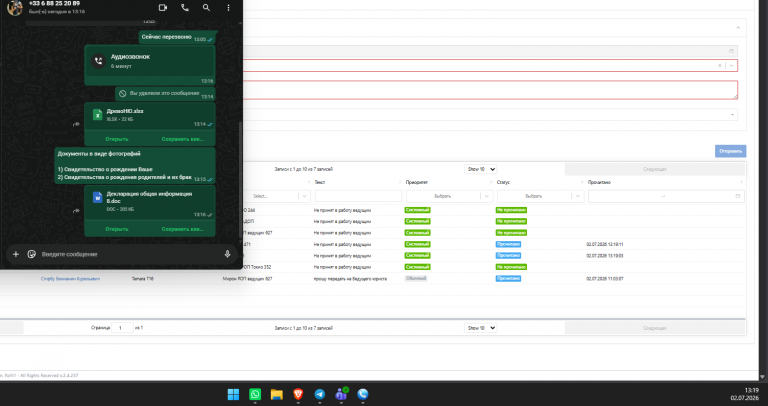768x406 pixels.
Task: Start a voice call from chat header
Action: point(185,8)
